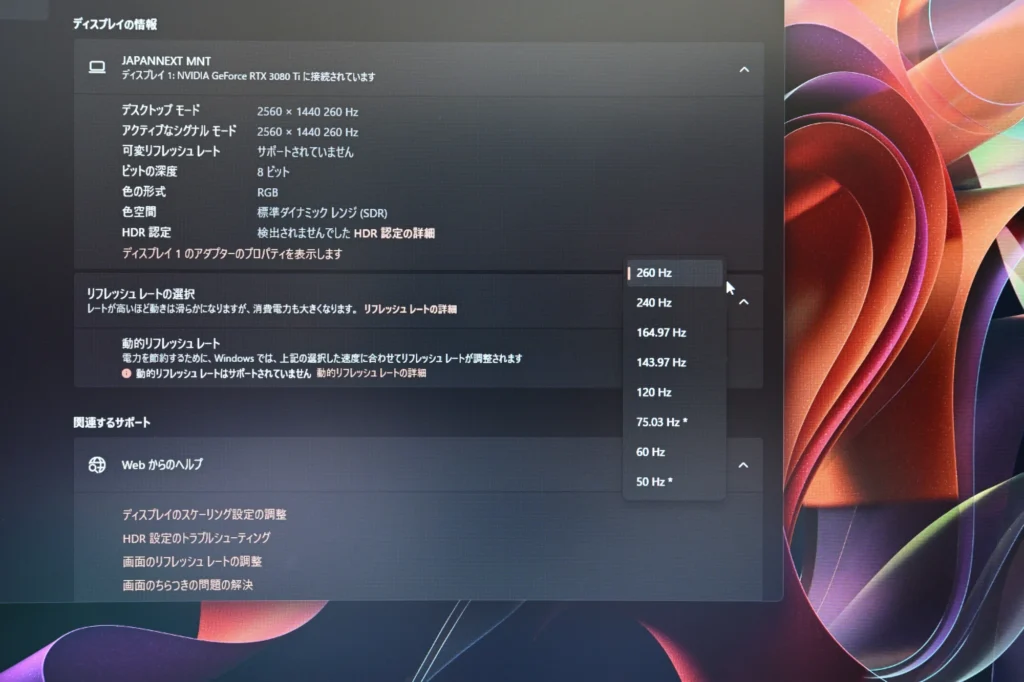1024x682 pixels.
Task: Open 画面のリフレッシュ レートの調整 help link
Action: pyautogui.click(x=192, y=562)
